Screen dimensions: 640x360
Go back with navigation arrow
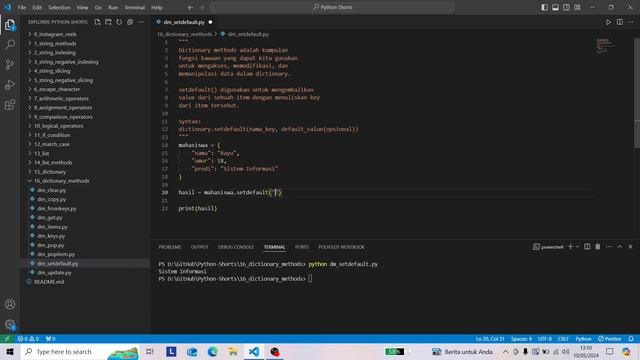[x=190, y=7]
